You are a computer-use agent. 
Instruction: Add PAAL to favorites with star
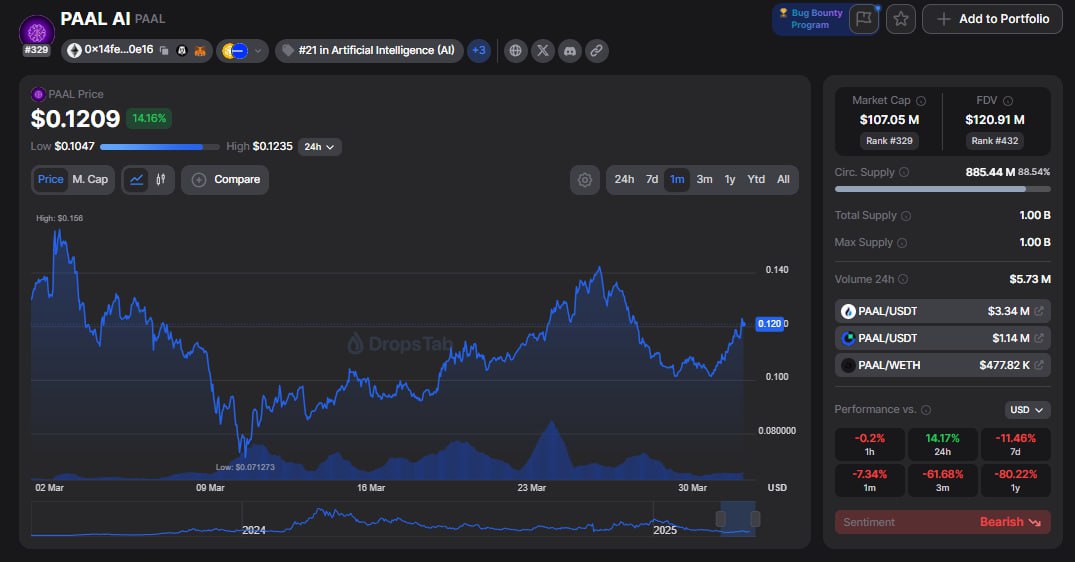tap(901, 19)
